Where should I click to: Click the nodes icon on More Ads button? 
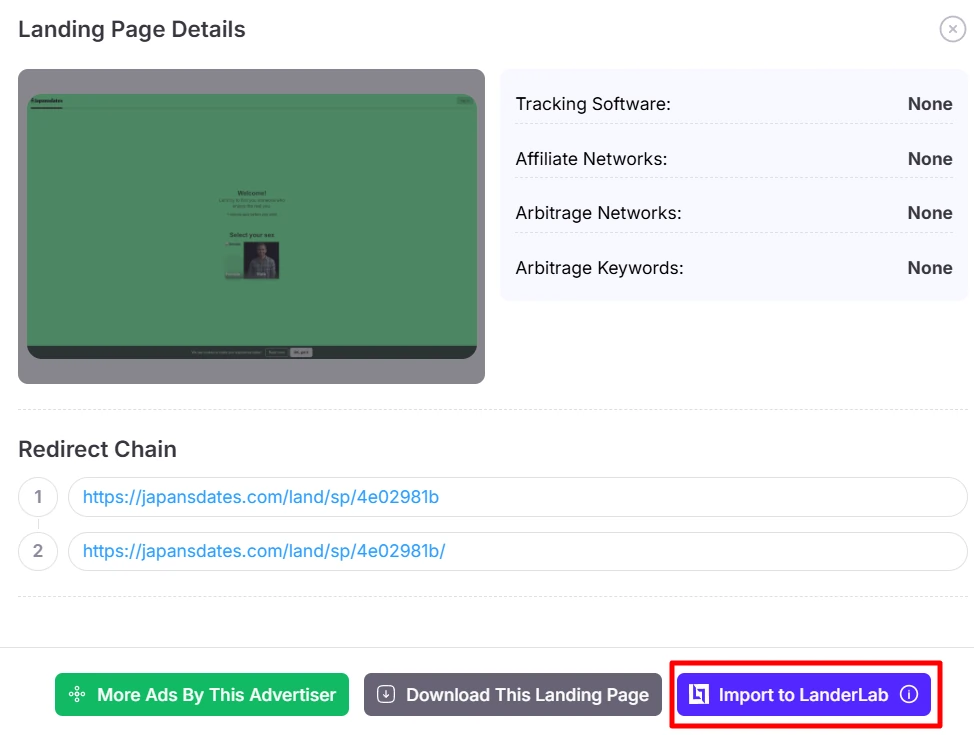(x=77, y=694)
